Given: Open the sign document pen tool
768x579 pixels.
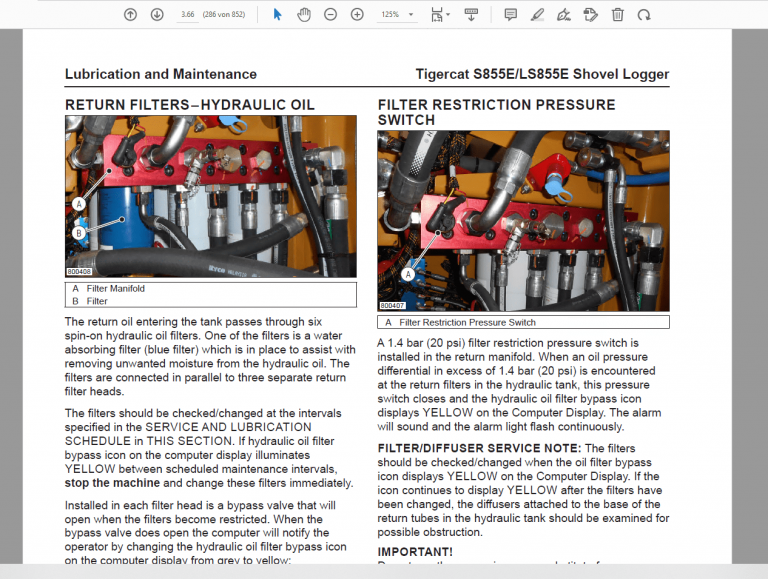Looking at the screenshot, I should pyautogui.click(x=564, y=15).
